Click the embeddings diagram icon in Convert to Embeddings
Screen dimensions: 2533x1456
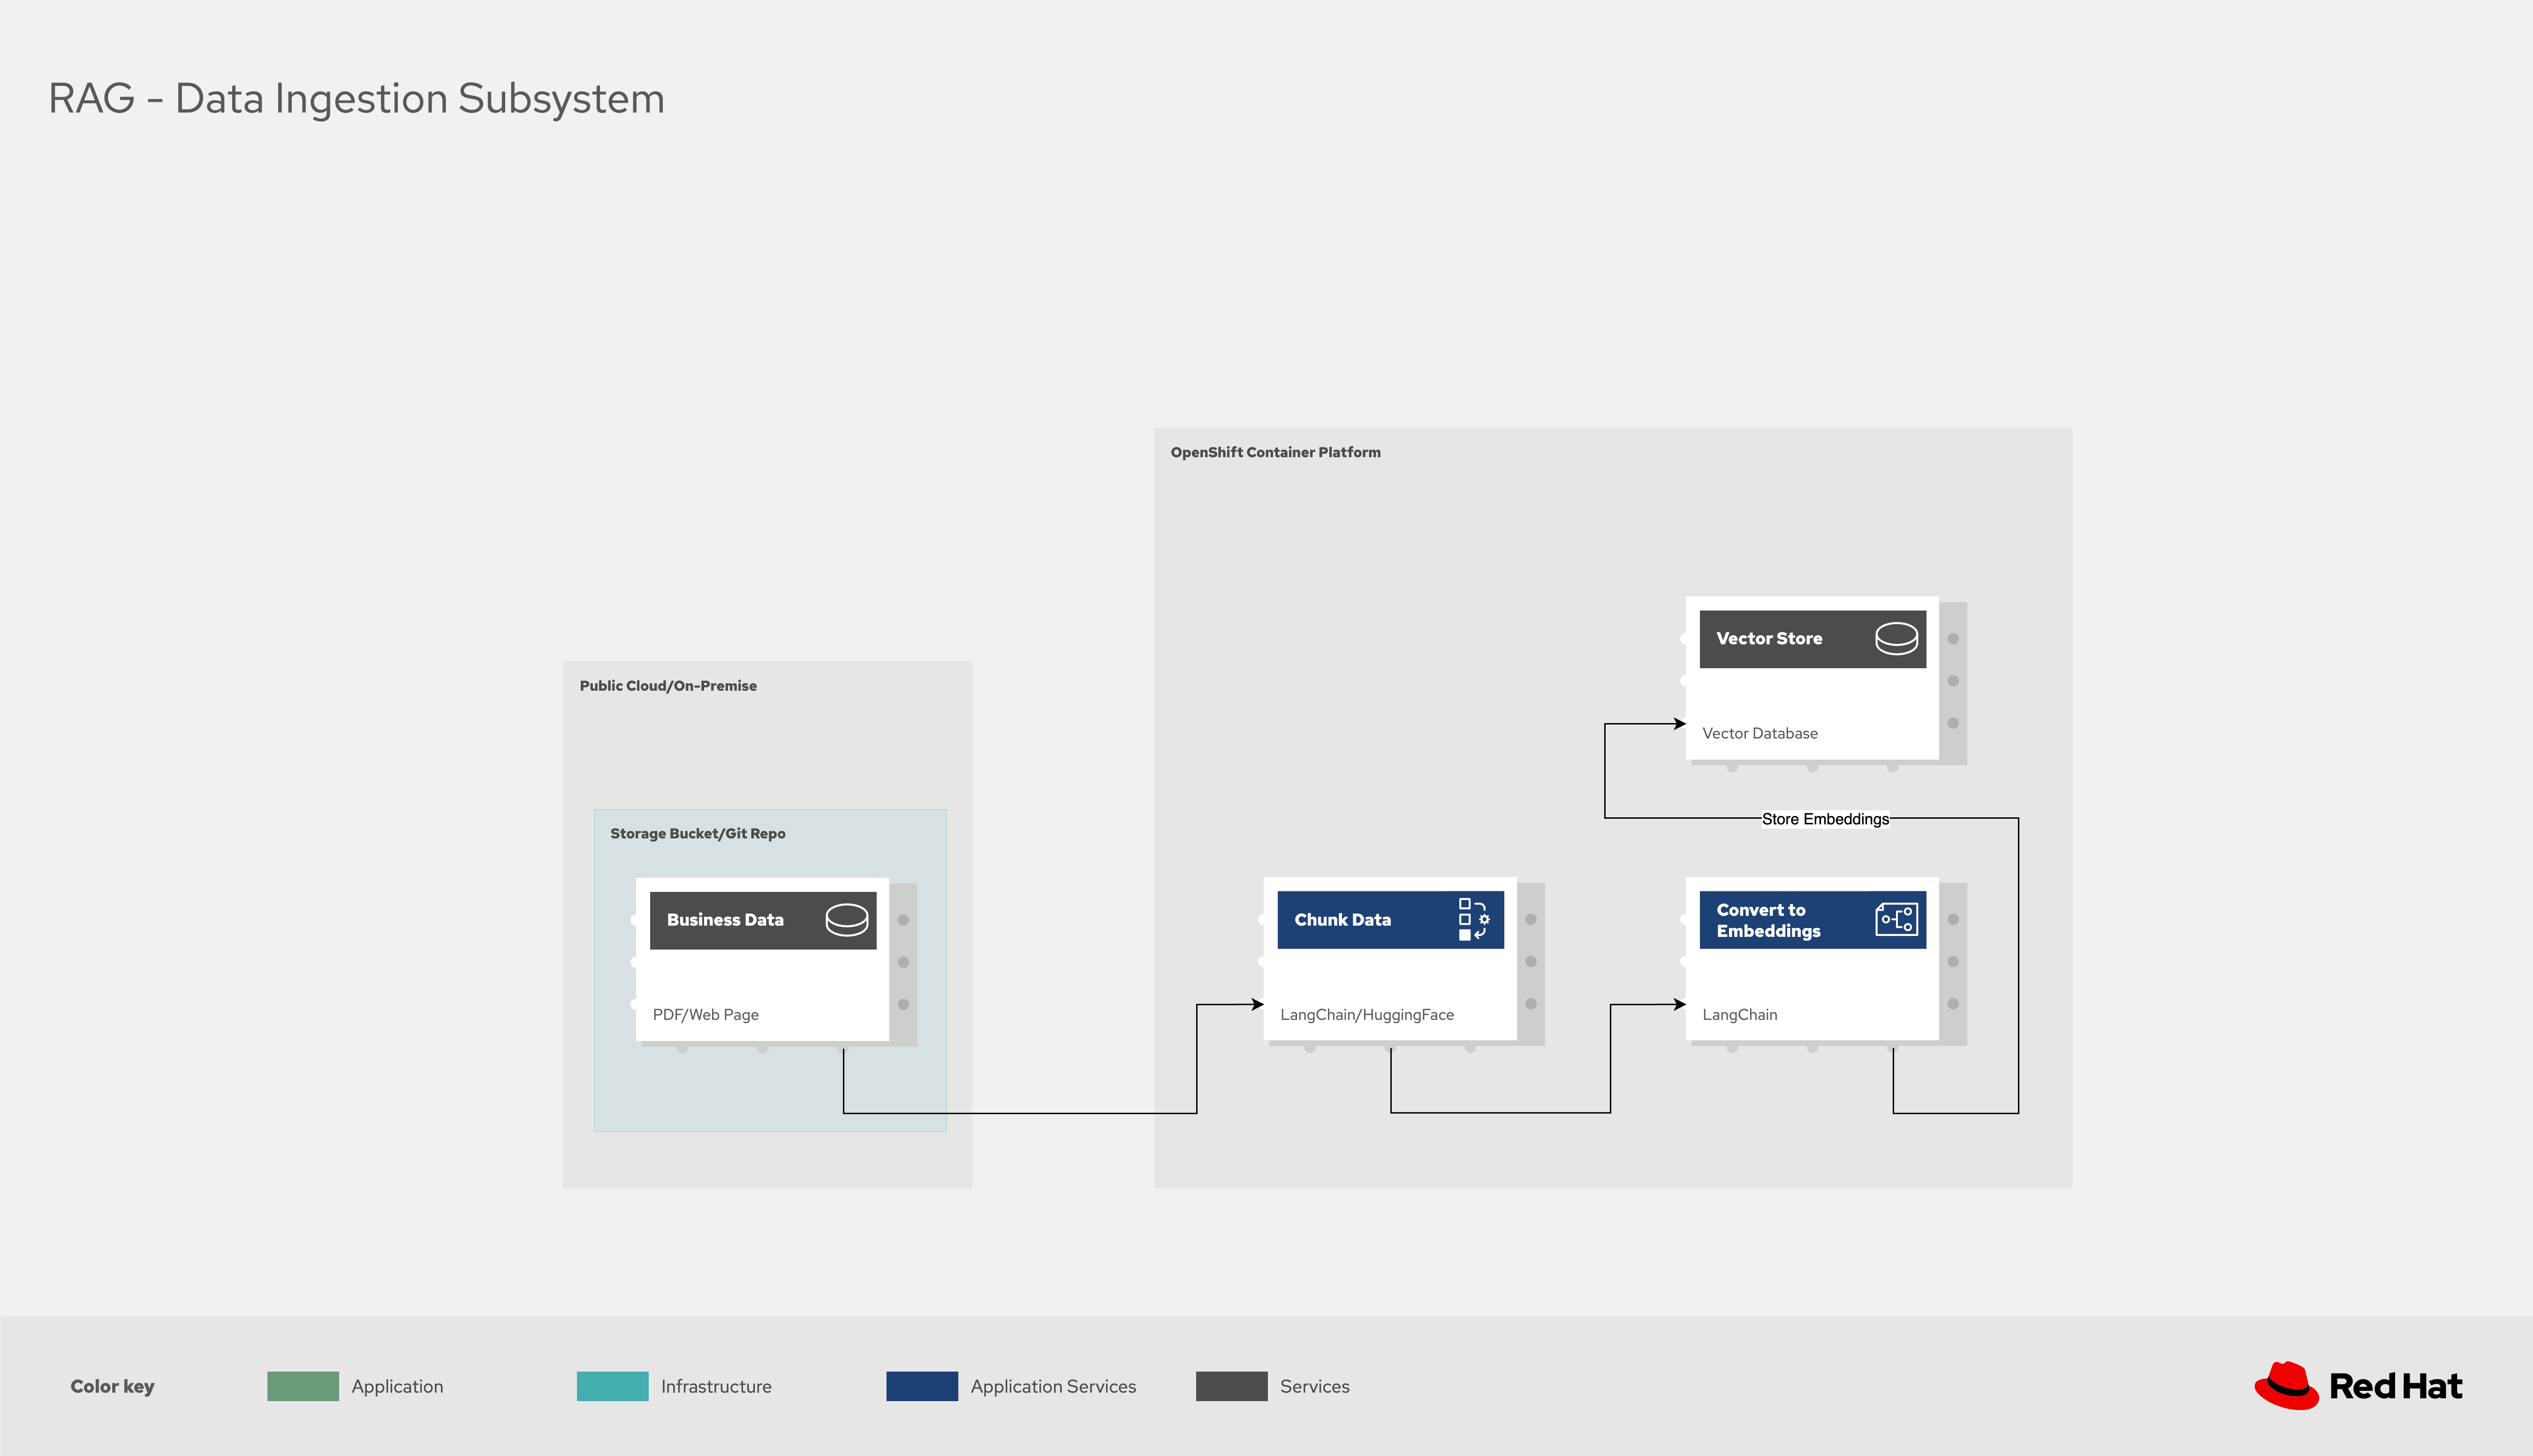pyautogui.click(x=1896, y=919)
